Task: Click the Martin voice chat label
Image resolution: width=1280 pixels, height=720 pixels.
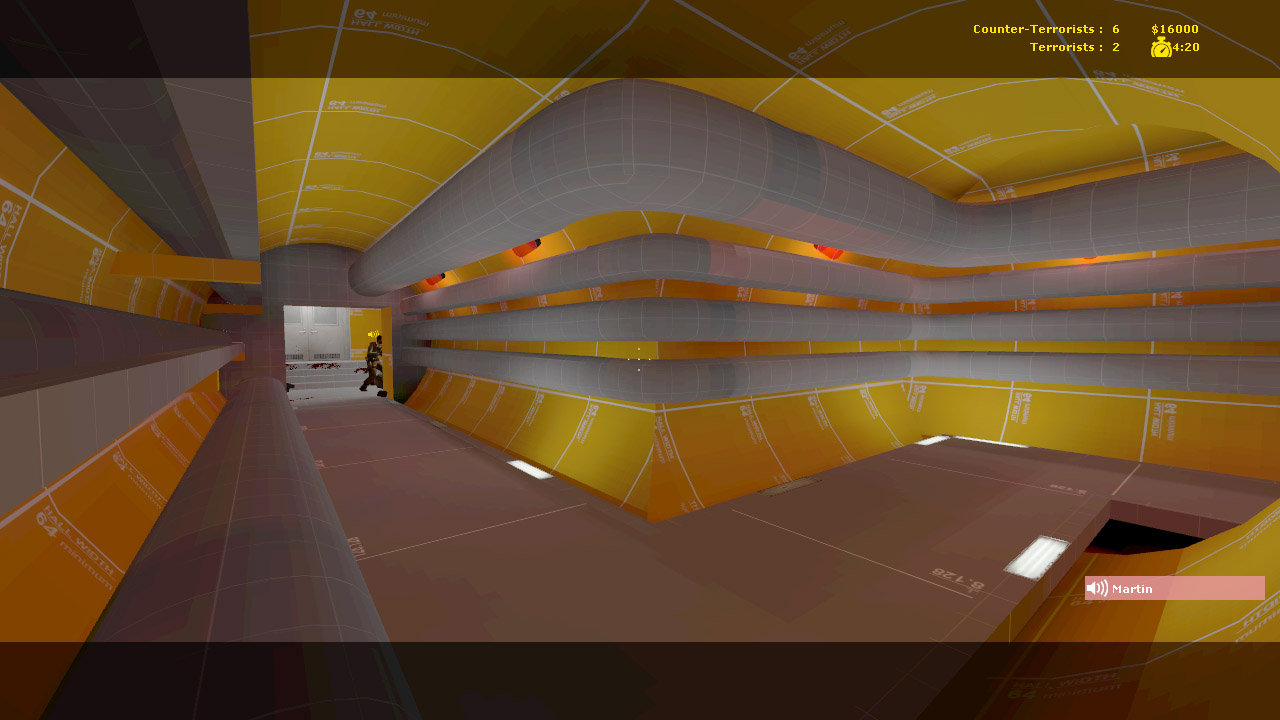Action: [x=1132, y=589]
